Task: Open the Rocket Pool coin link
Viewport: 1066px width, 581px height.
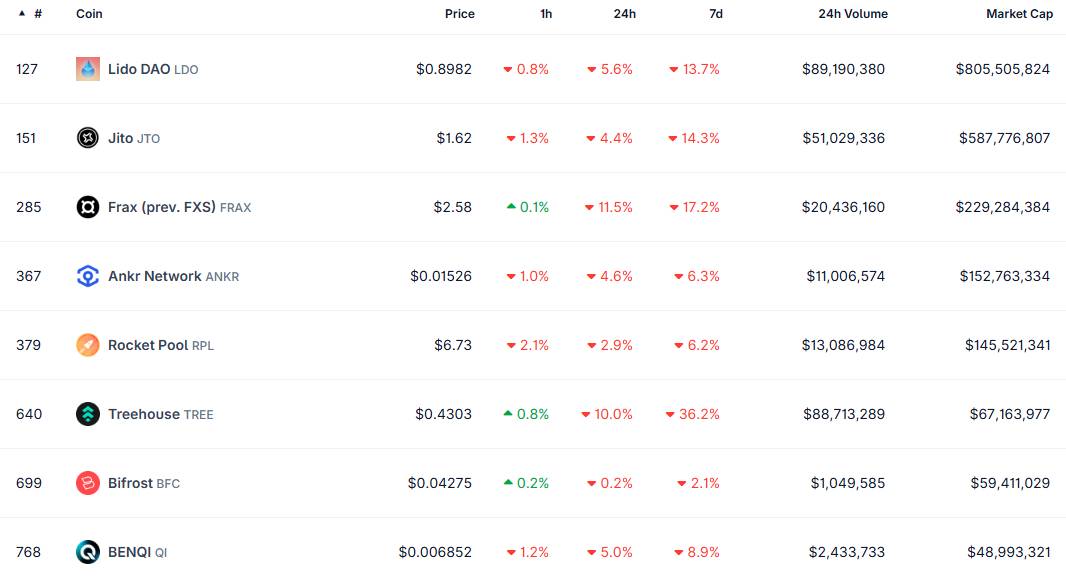Action: 148,345
